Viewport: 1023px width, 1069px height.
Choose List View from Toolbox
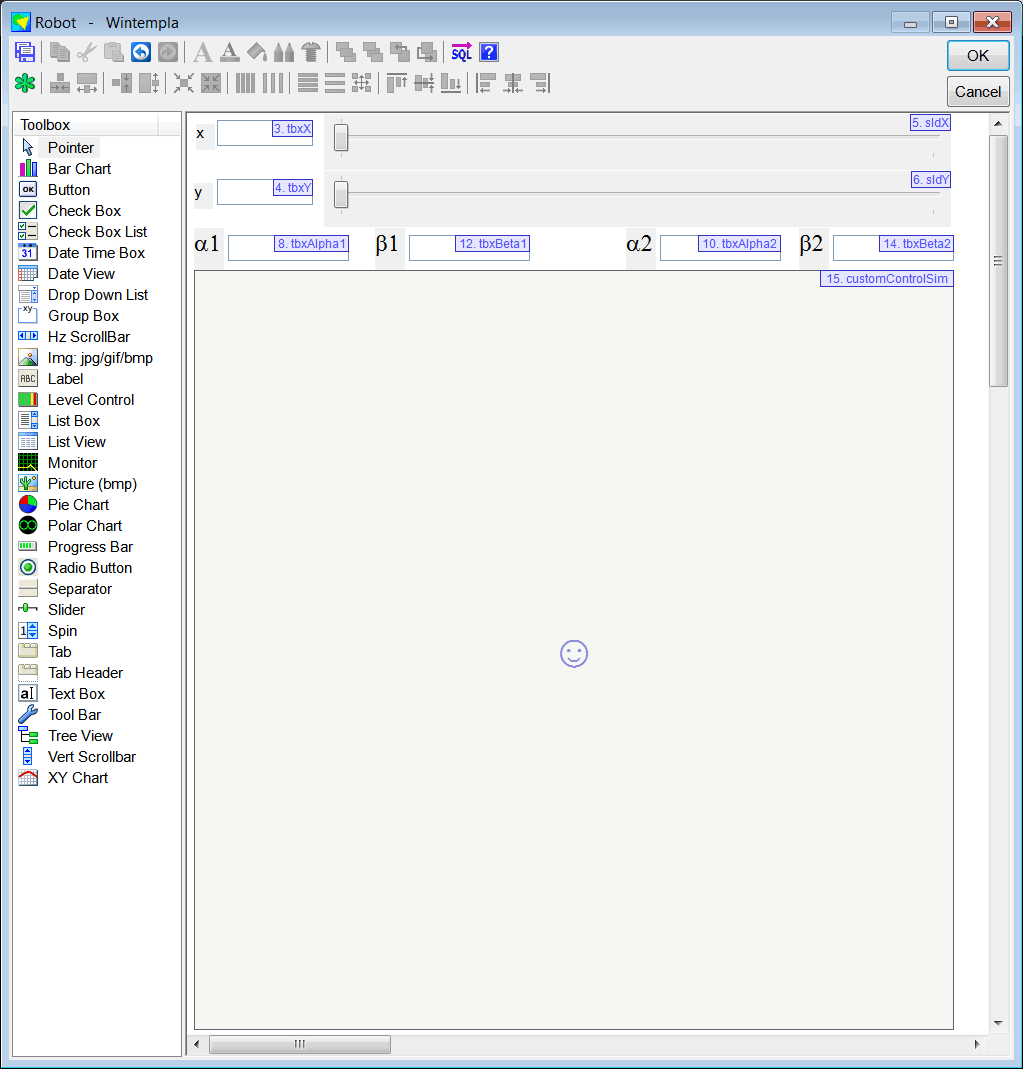point(63,442)
